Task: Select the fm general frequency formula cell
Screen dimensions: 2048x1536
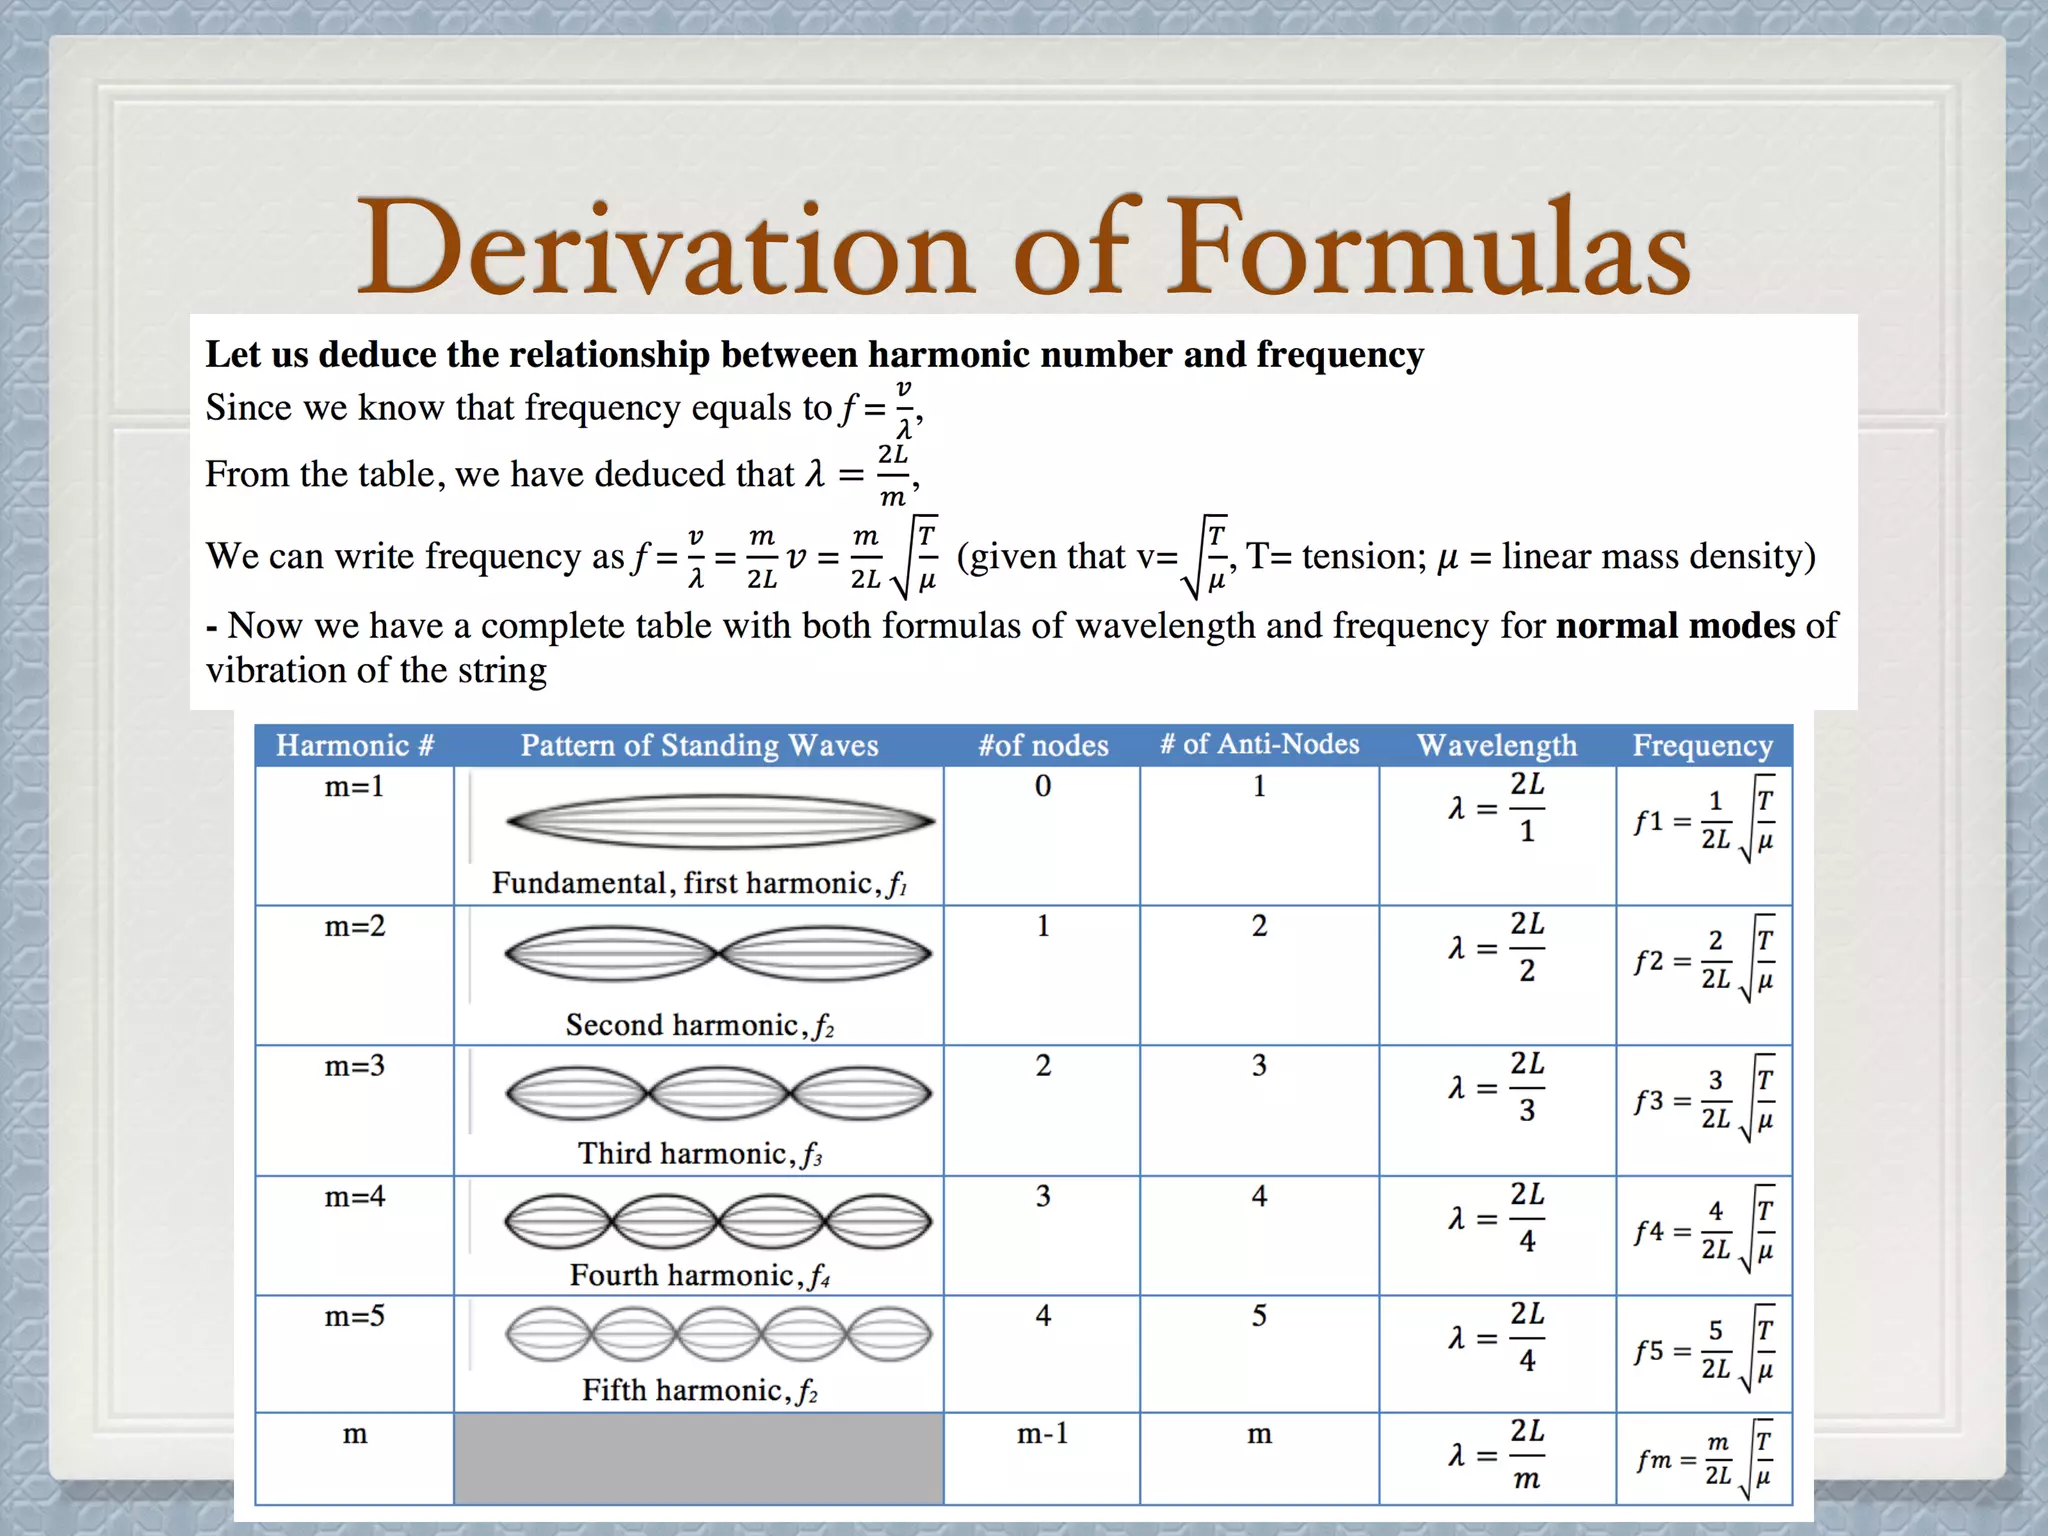Action: click(x=1704, y=1459)
